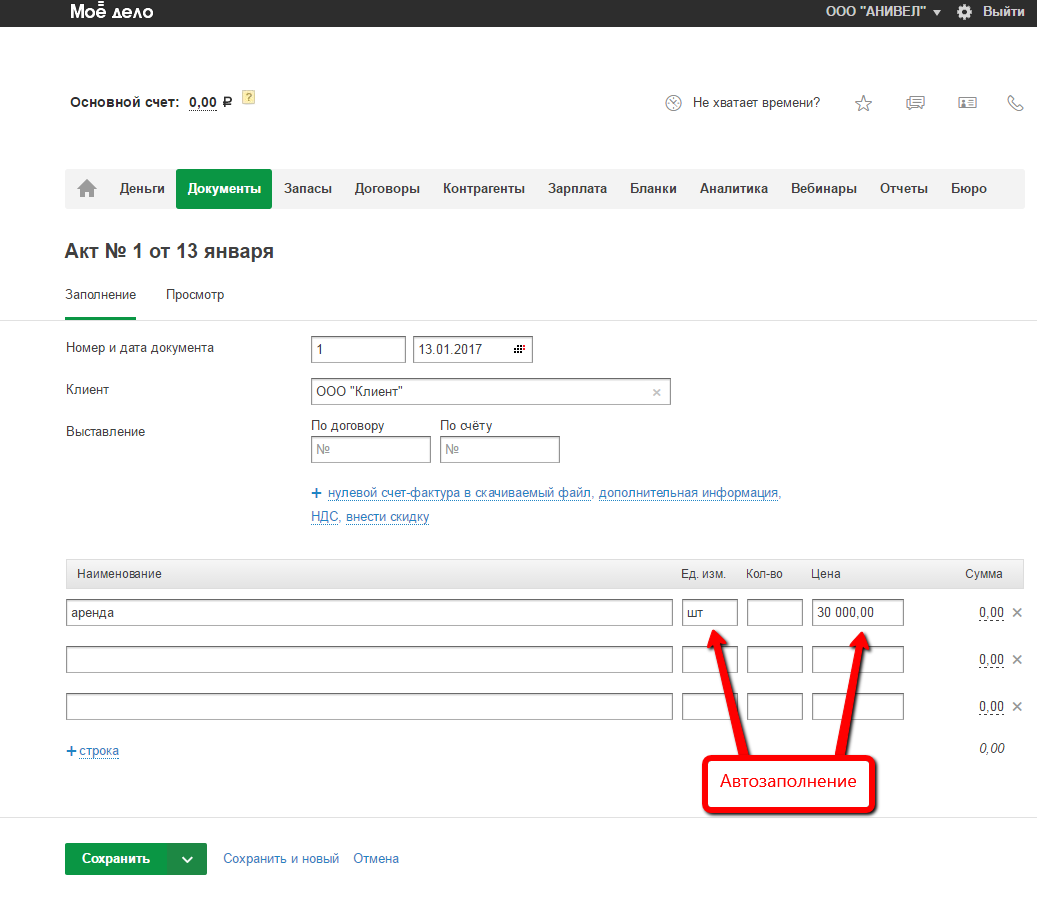
Task: Open the contact card icon
Action: coord(967,103)
